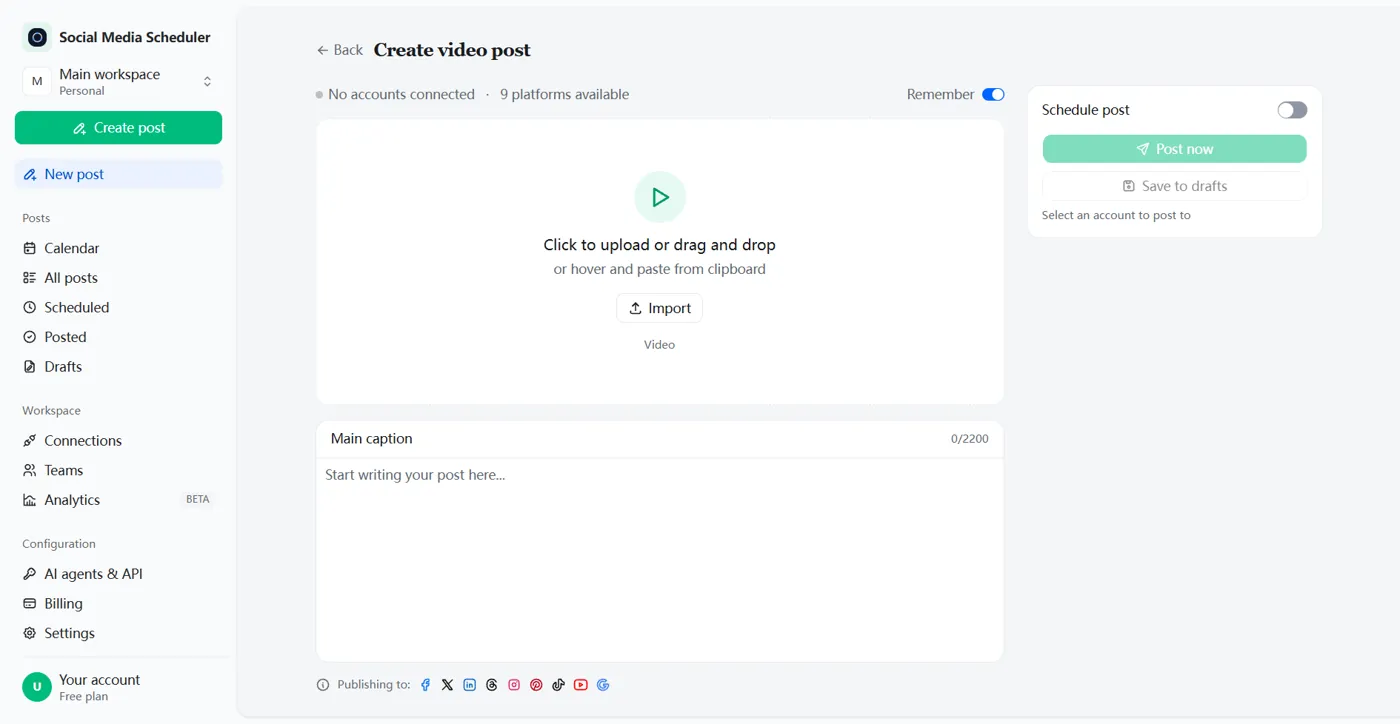
Task: Go to All posts
Action: (118, 278)
